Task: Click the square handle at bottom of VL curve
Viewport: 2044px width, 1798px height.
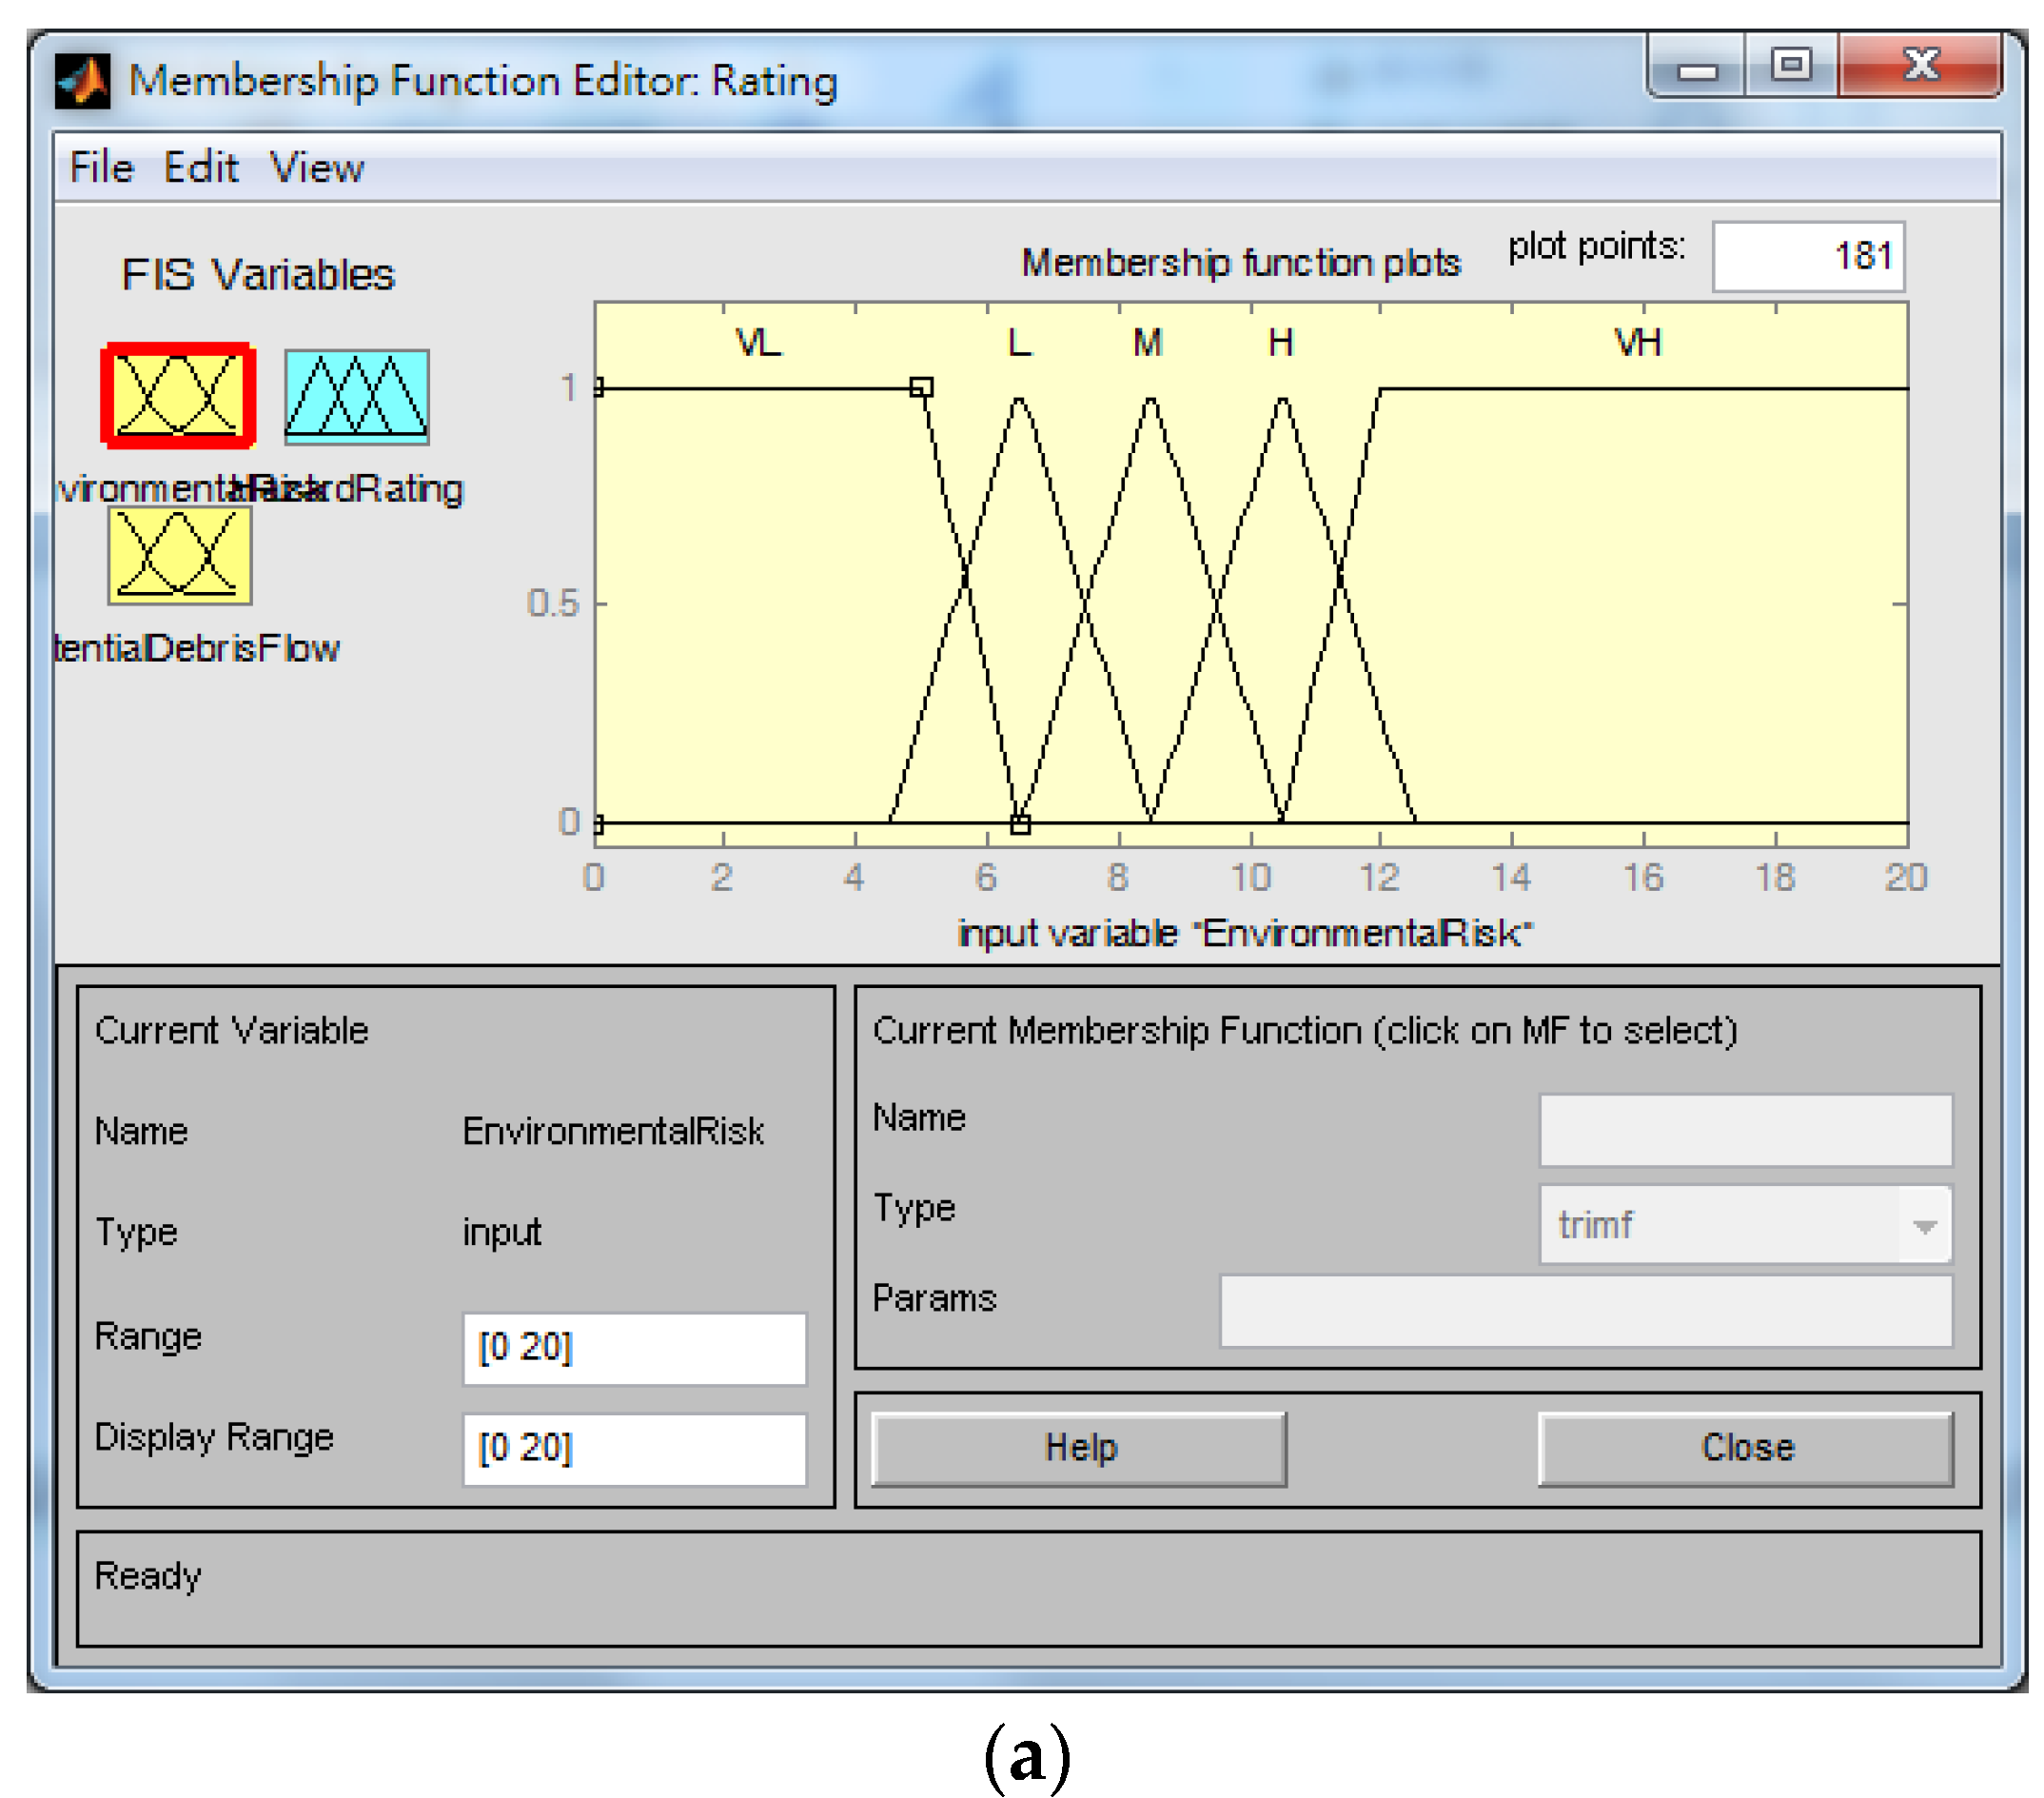Action: (x=1019, y=824)
